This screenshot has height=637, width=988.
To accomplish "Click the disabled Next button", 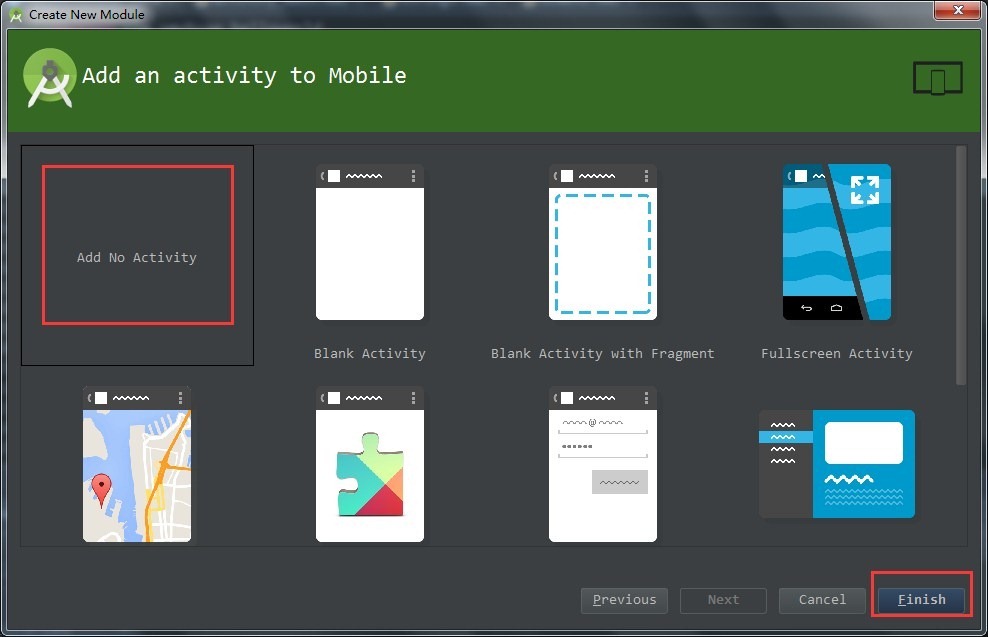I will click(723, 600).
